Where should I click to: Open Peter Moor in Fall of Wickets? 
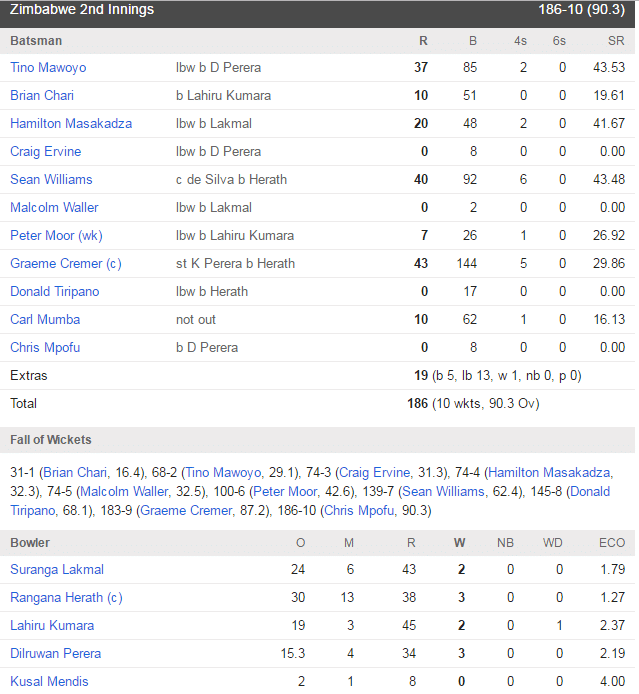(285, 492)
